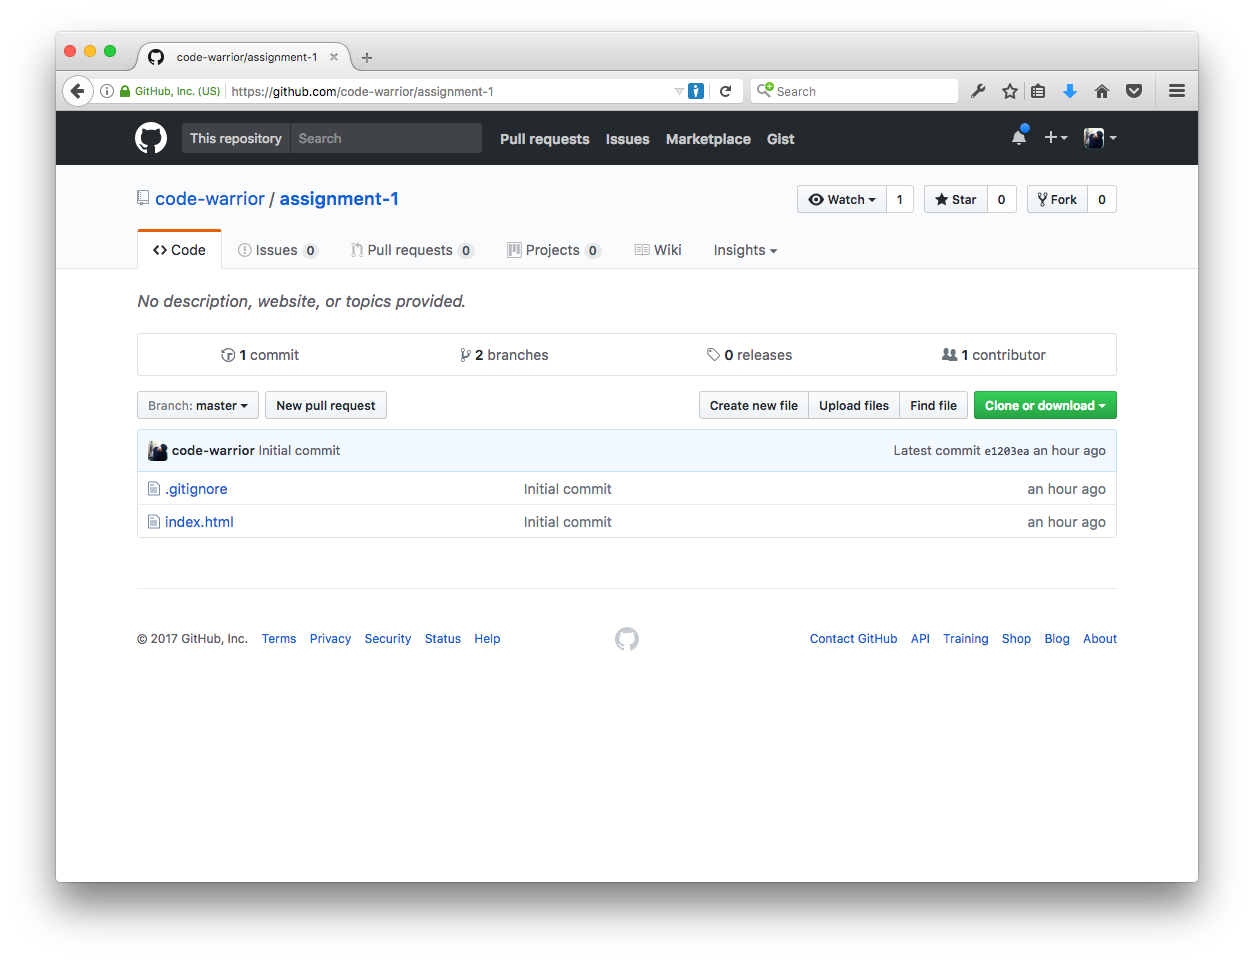Click the commit author avatar beside code-warrior
1254x962 pixels.
(x=157, y=451)
